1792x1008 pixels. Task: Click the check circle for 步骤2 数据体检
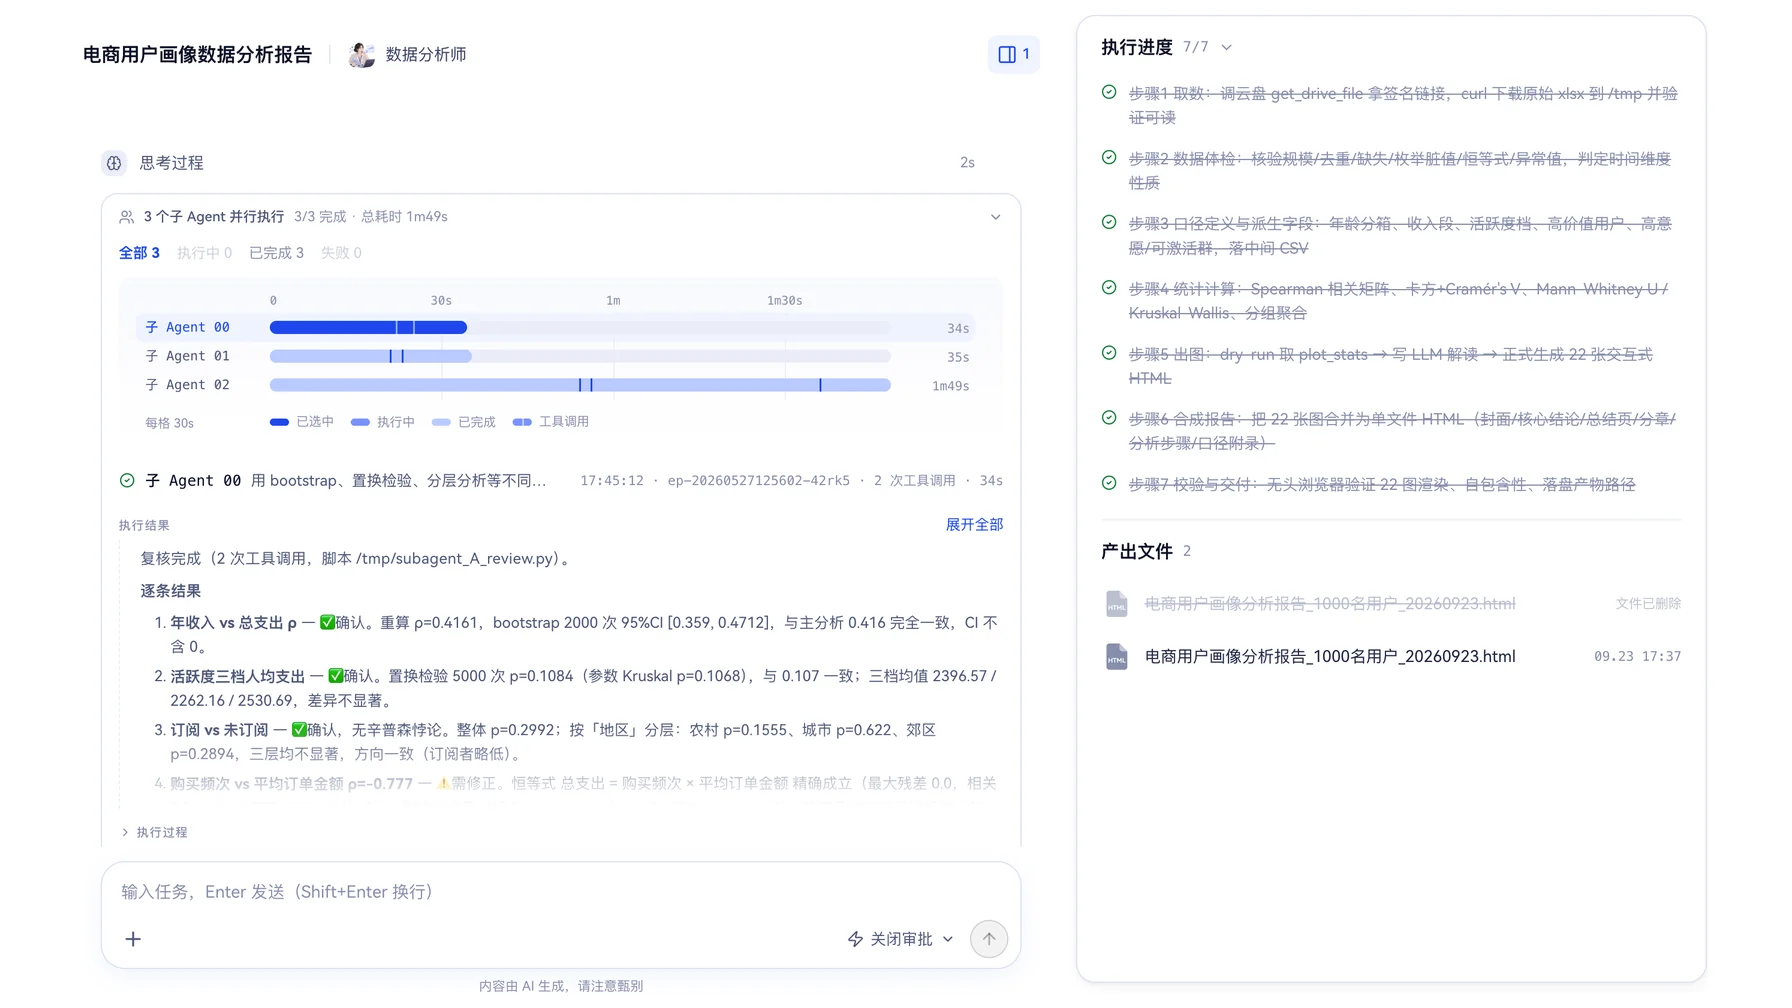[x=1109, y=158]
